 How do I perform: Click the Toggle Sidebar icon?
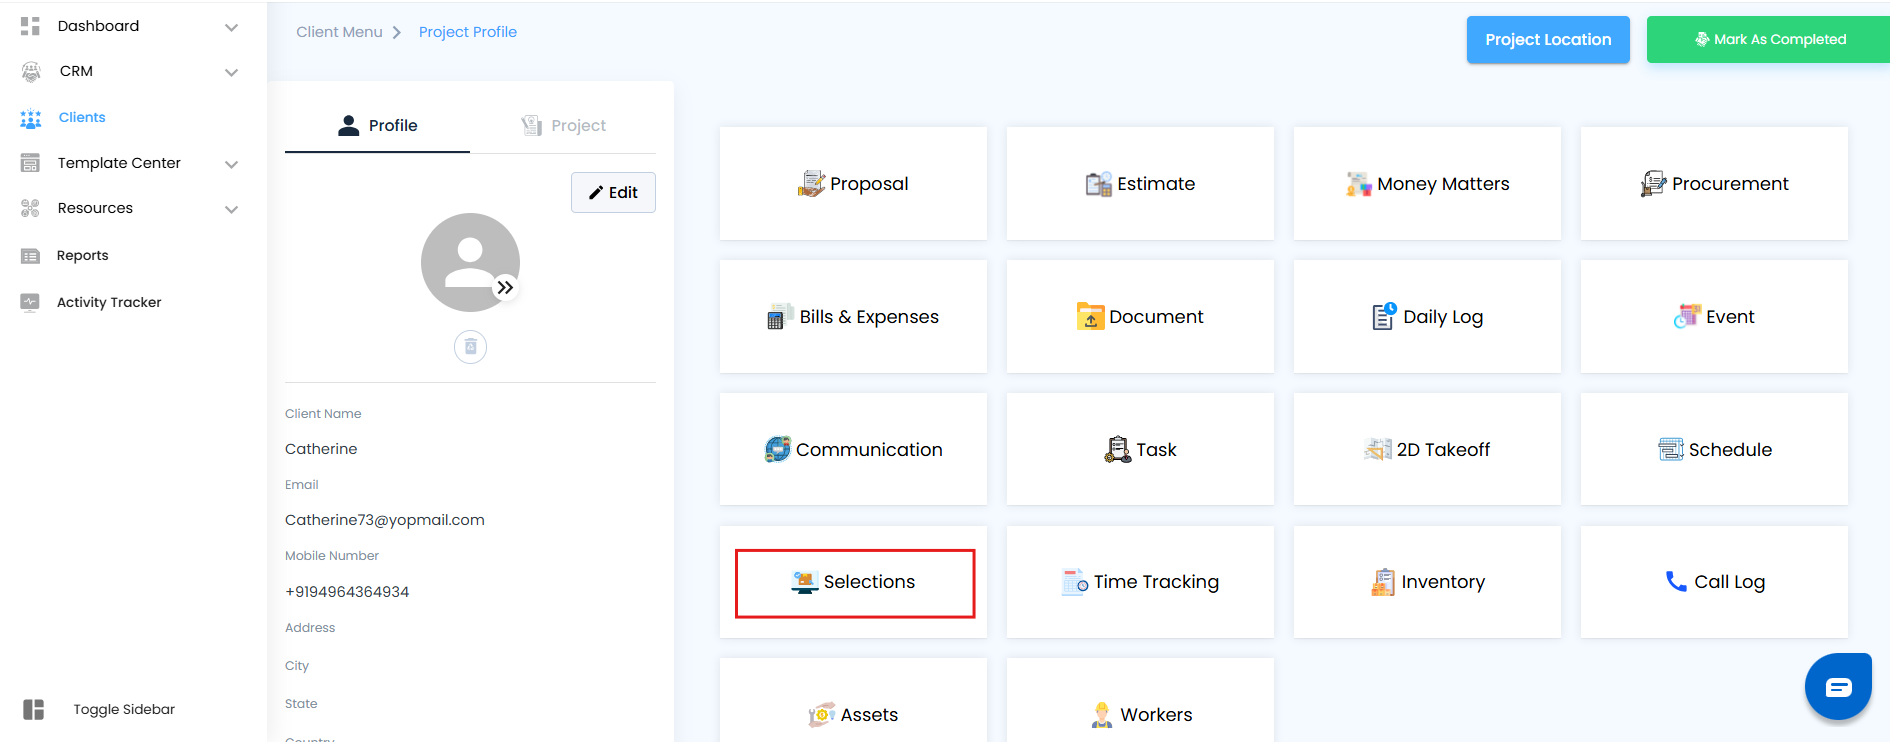click(x=34, y=709)
